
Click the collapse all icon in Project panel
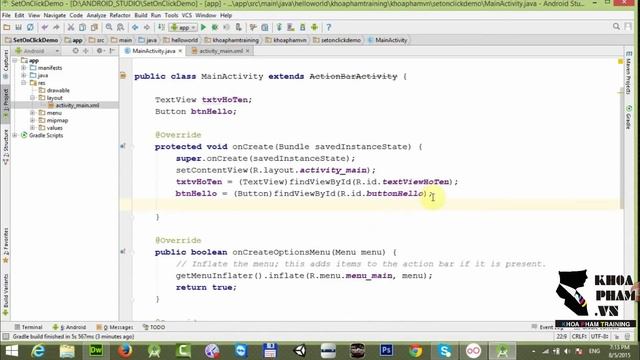(86, 51)
